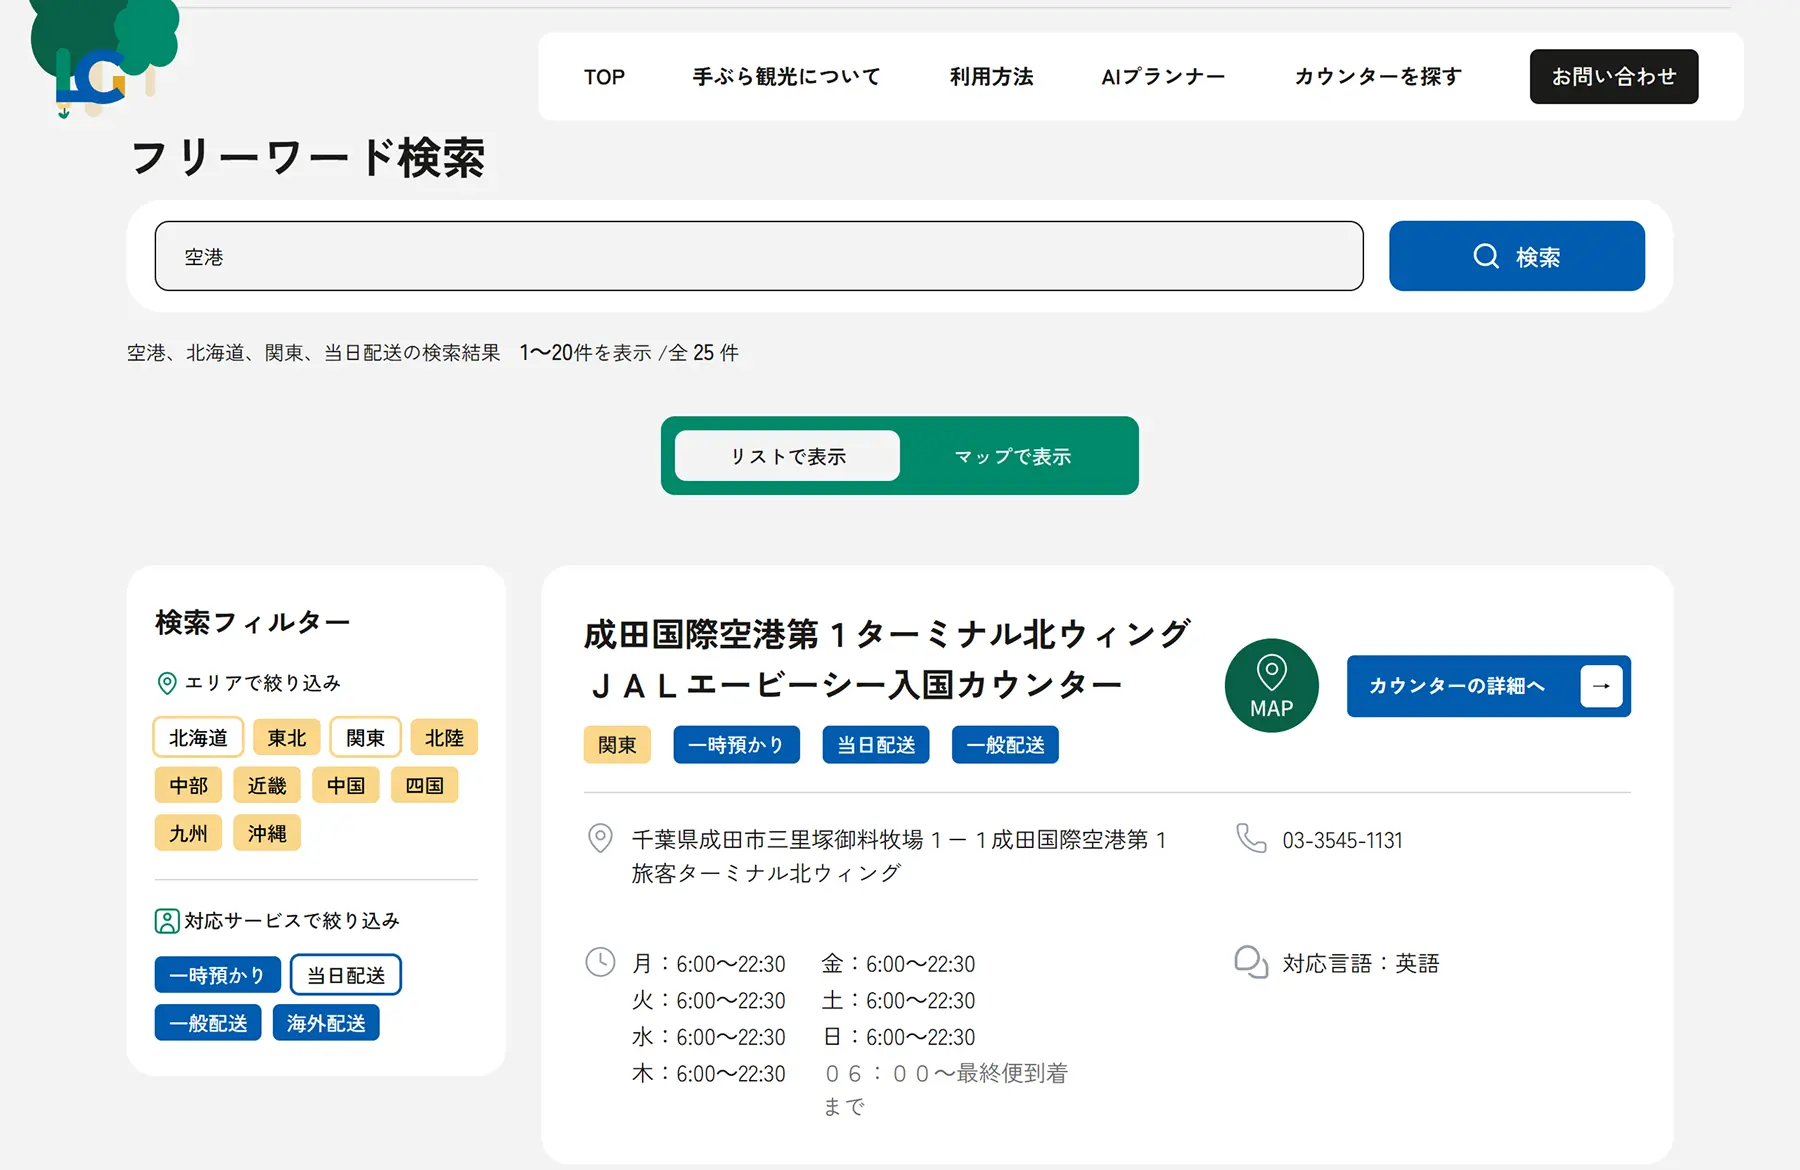The width and height of the screenshot is (1800, 1170).
Task: Click the お問い合わせ button
Action: pyautogui.click(x=1614, y=77)
